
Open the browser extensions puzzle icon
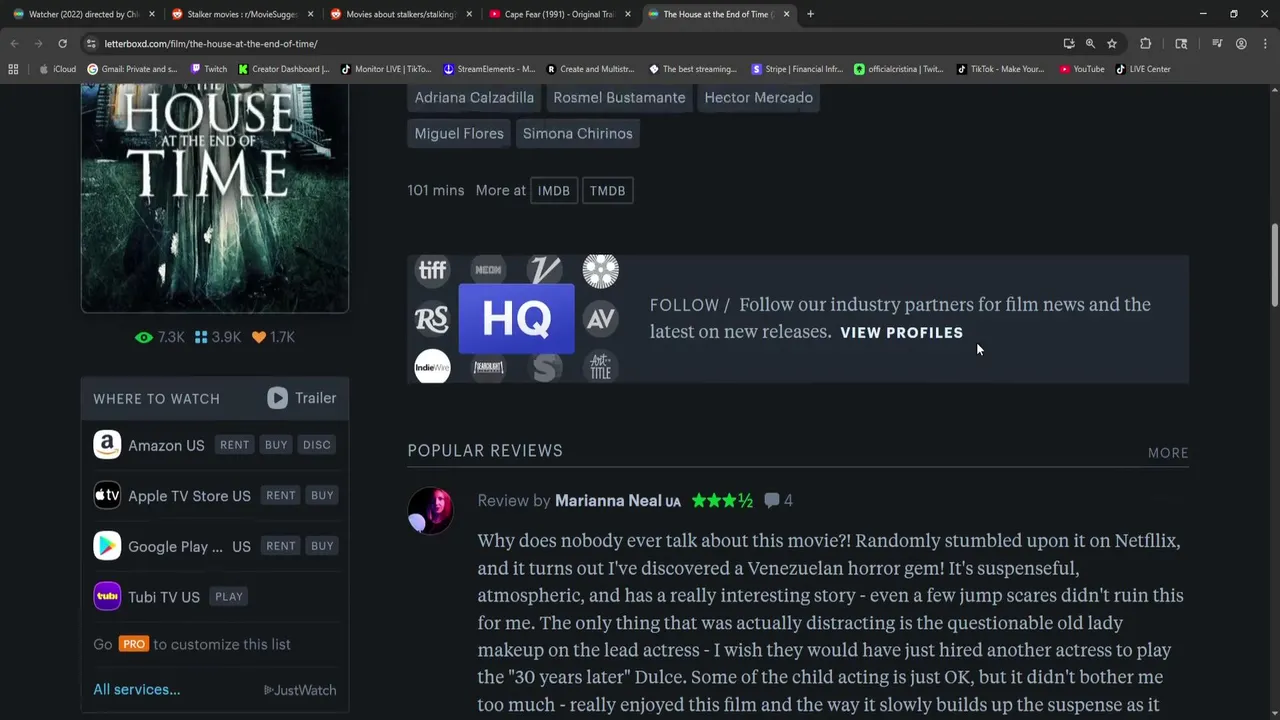[x=1146, y=44]
